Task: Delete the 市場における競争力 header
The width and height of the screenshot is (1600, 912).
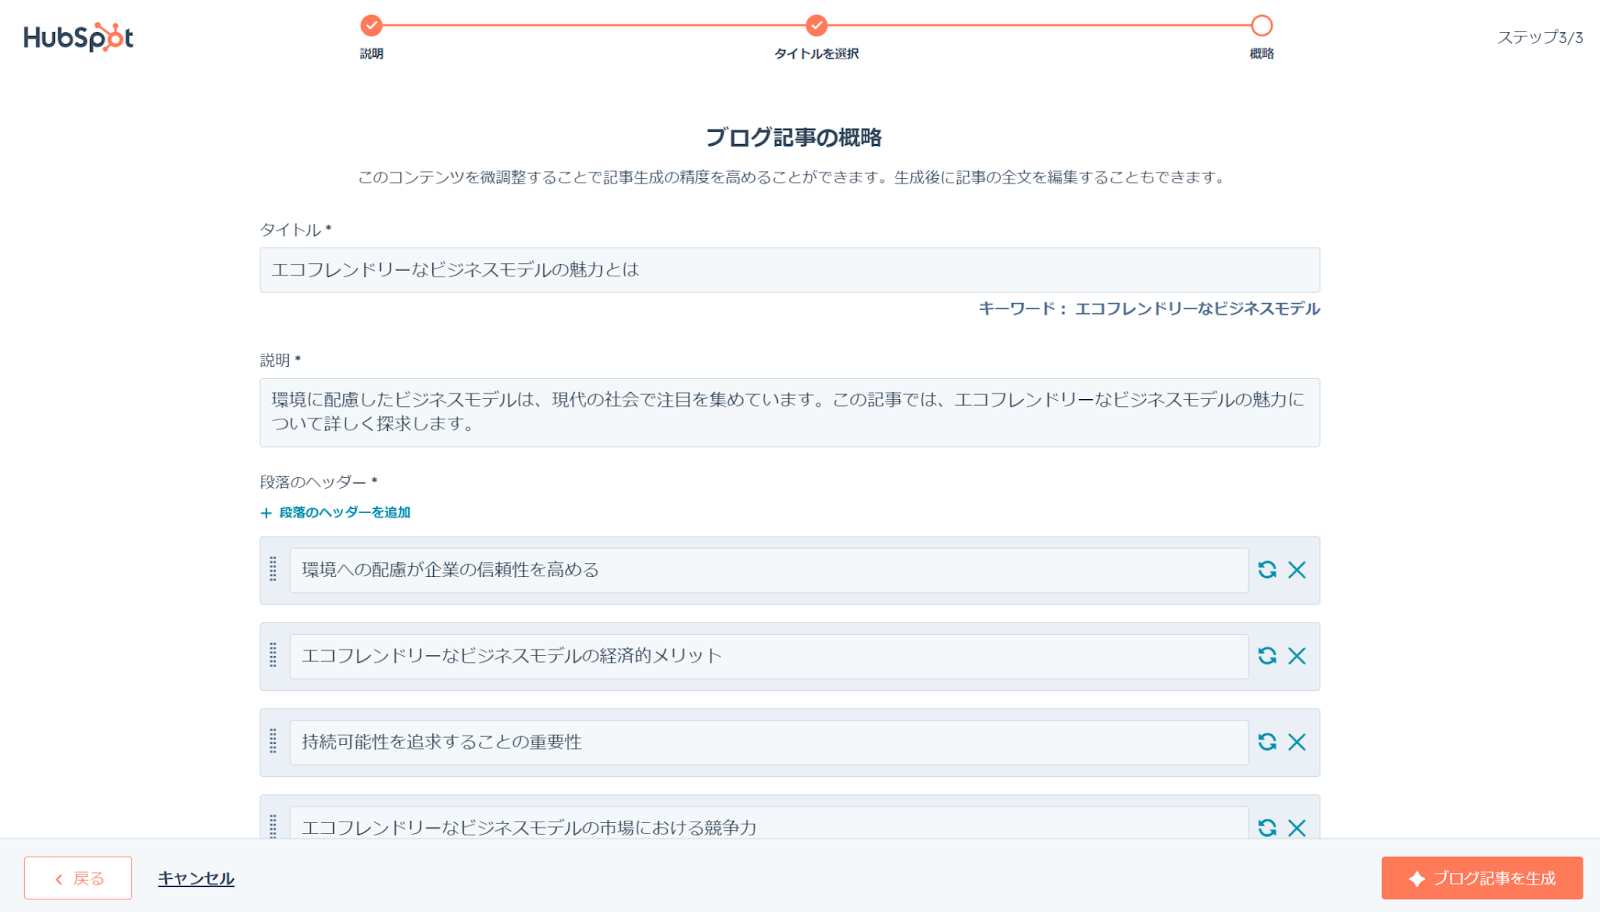Action: pos(1297,828)
